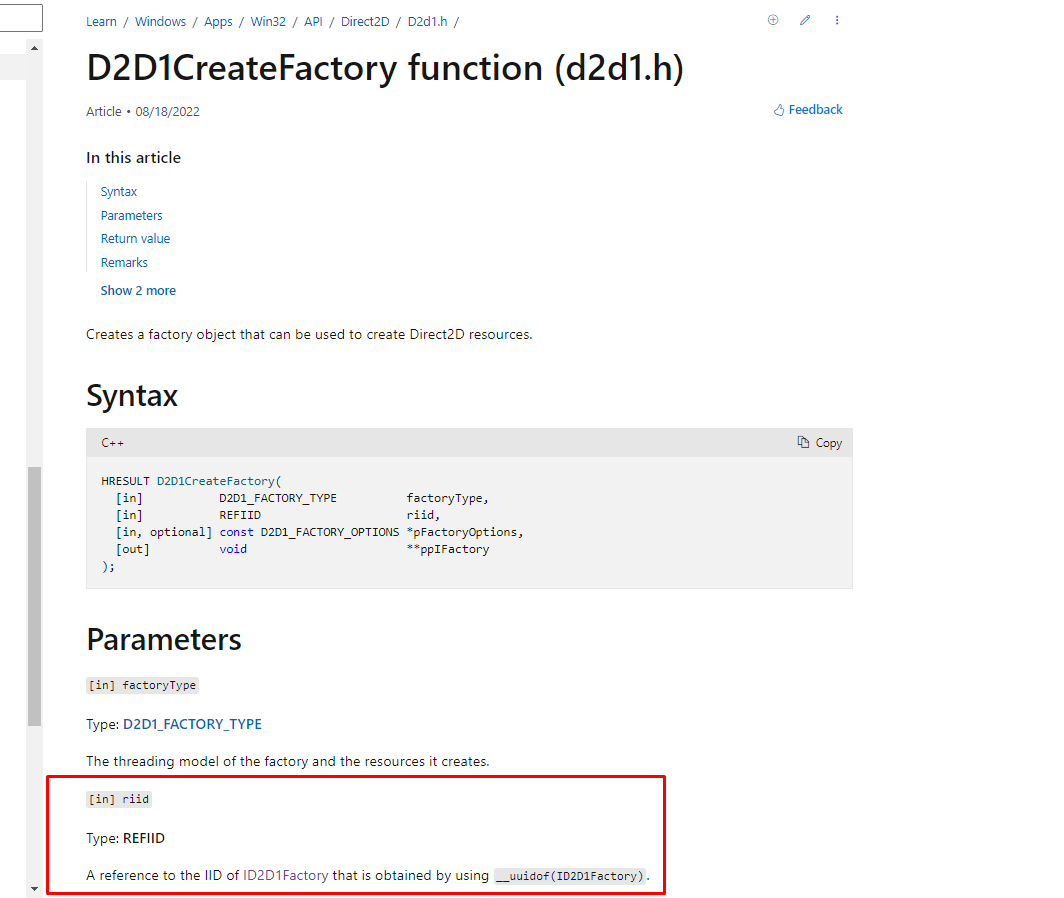The image size is (1064, 898).
Task: Click the page title 'D2D1CreateFactory function (d2d1.h)'
Action: click(x=385, y=68)
